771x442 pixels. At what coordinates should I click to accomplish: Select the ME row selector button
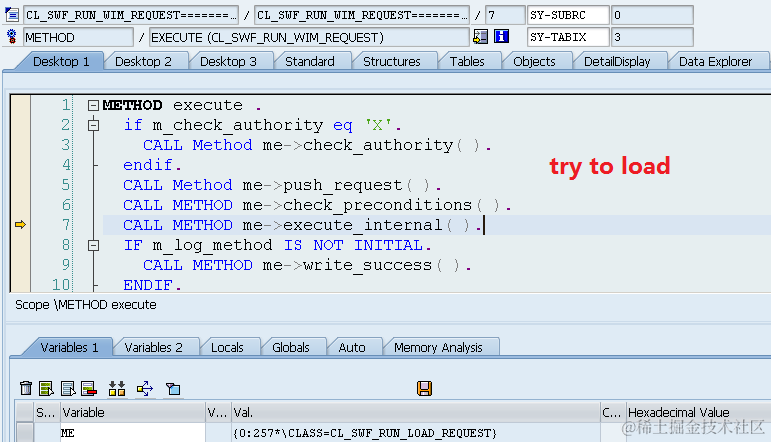[25, 433]
